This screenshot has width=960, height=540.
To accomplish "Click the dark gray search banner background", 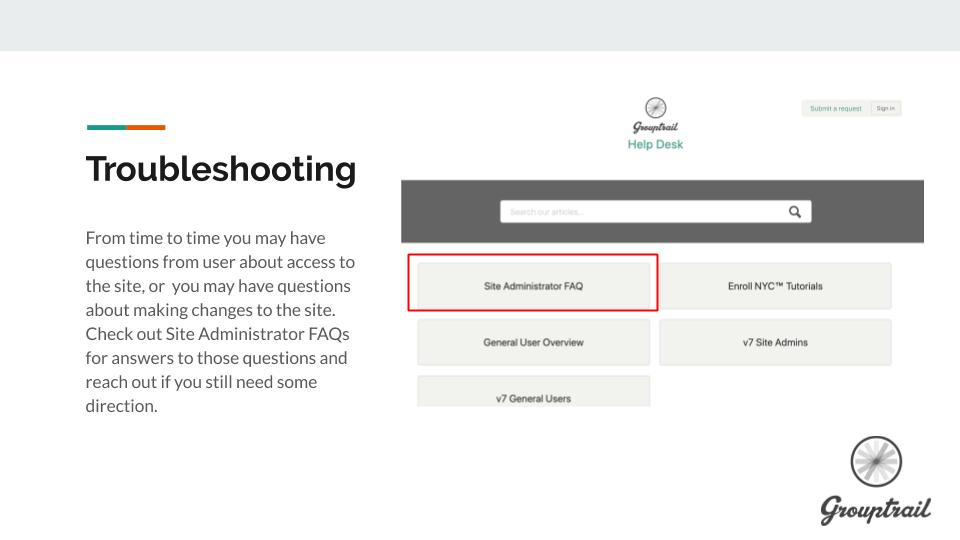I will pyautogui.click(x=450, y=212).
